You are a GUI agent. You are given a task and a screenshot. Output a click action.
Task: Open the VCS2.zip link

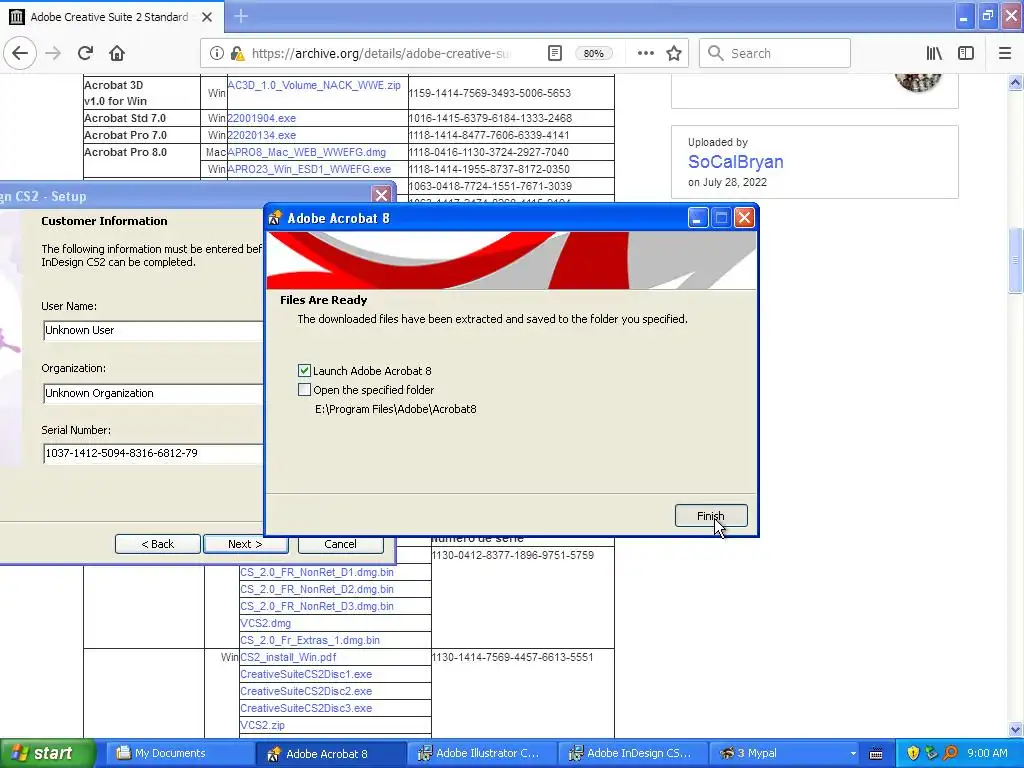coord(263,725)
